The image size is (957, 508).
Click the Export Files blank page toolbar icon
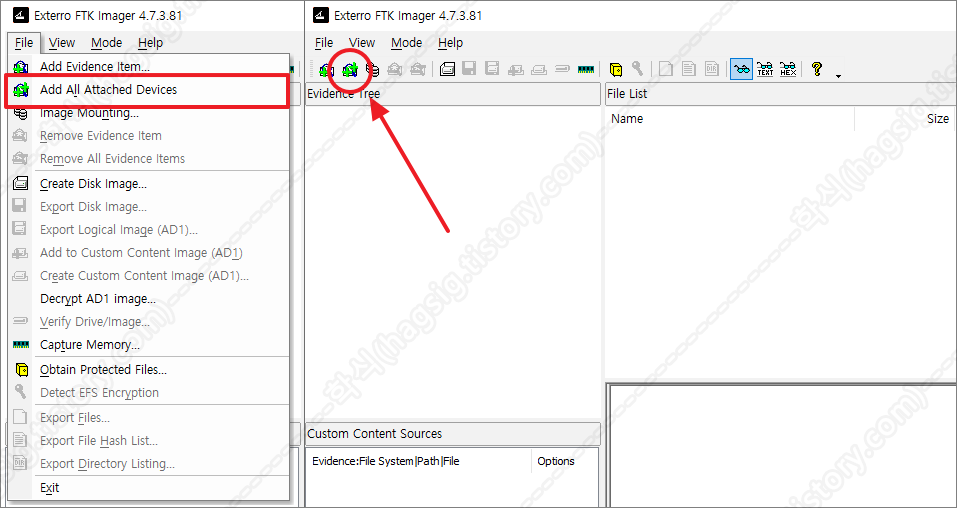tap(666, 69)
